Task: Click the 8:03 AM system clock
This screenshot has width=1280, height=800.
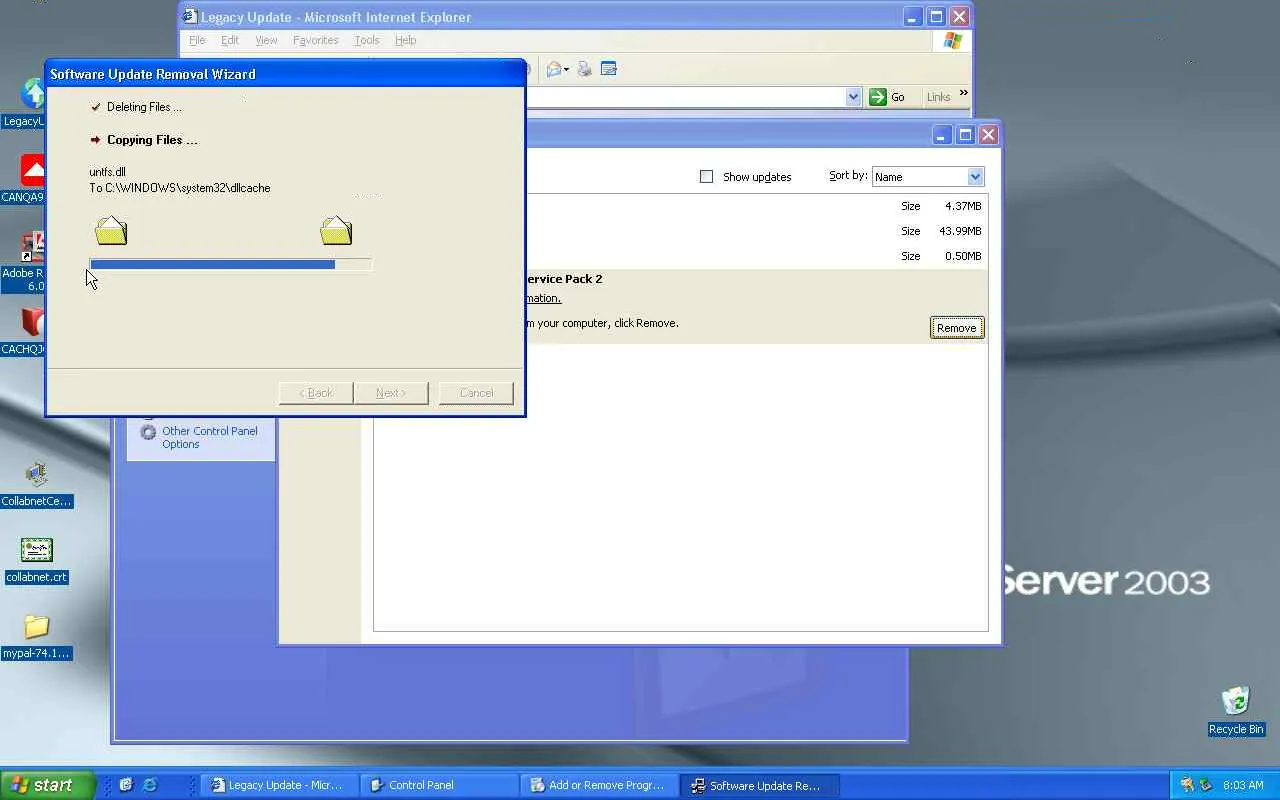Action: (x=1243, y=785)
